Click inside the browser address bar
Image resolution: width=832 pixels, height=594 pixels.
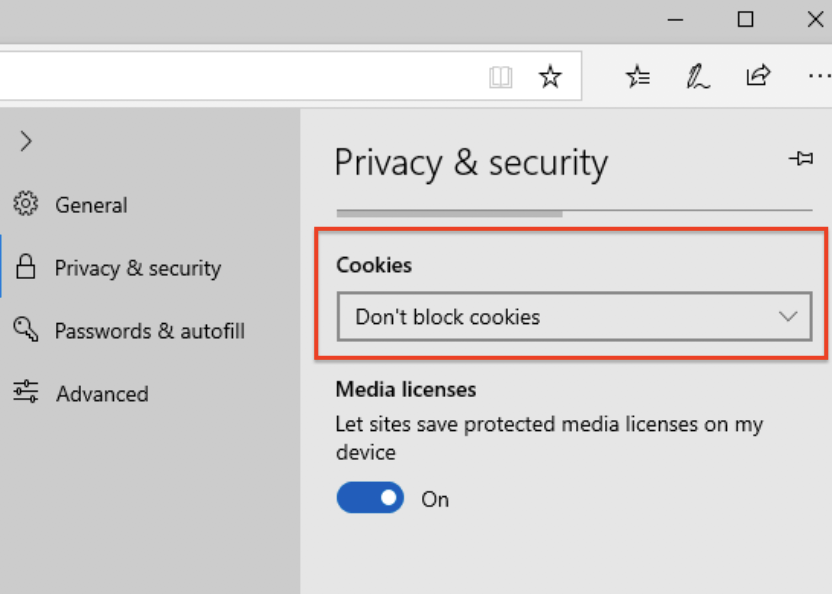tap(240, 76)
